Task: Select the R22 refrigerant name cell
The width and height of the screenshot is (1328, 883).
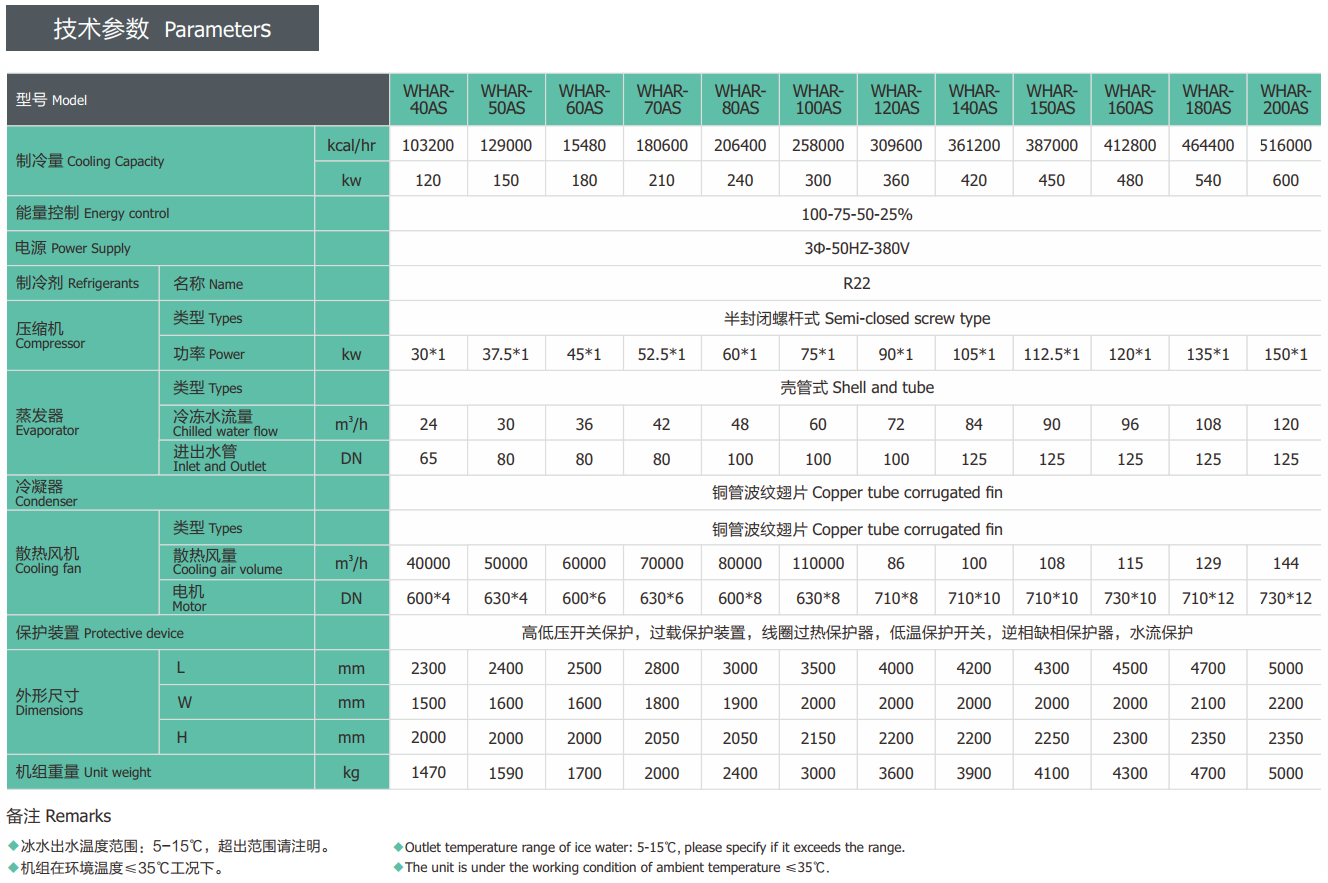Action: pyautogui.click(x=856, y=283)
